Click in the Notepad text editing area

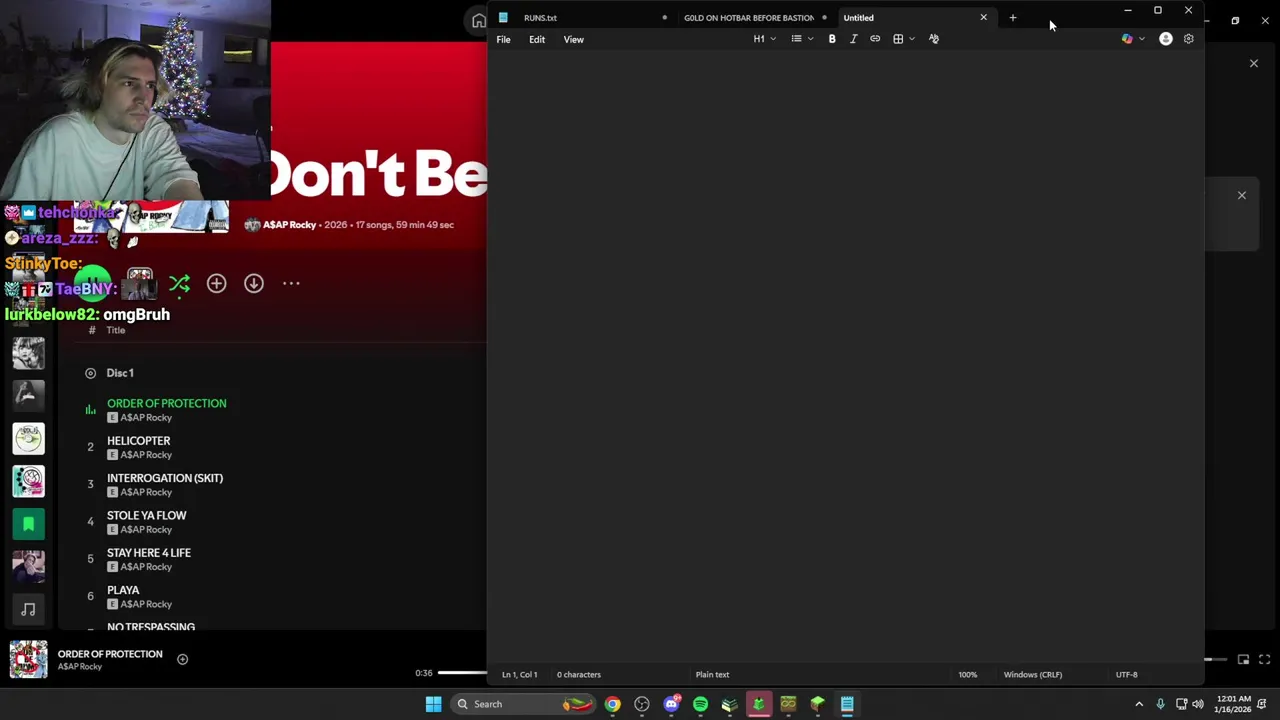[x=845, y=358]
